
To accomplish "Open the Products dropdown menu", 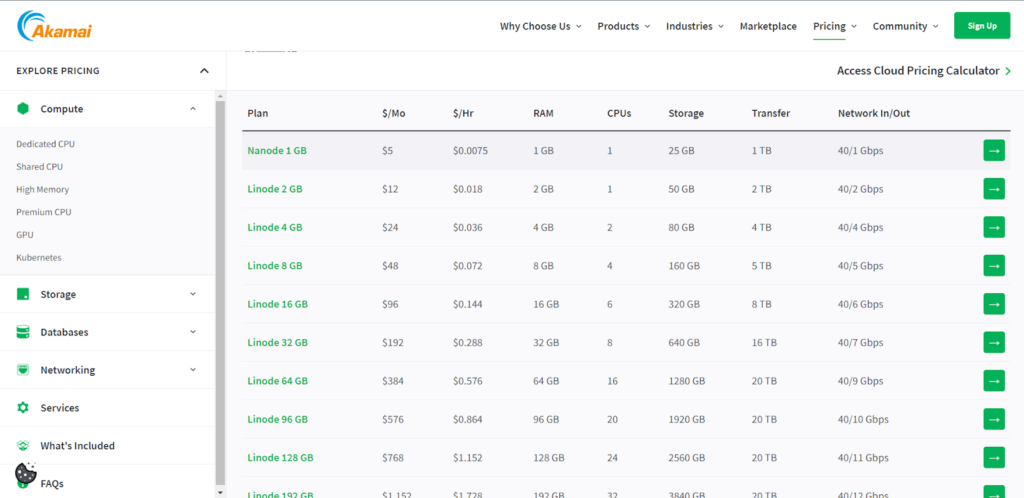I will click(x=623, y=26).
